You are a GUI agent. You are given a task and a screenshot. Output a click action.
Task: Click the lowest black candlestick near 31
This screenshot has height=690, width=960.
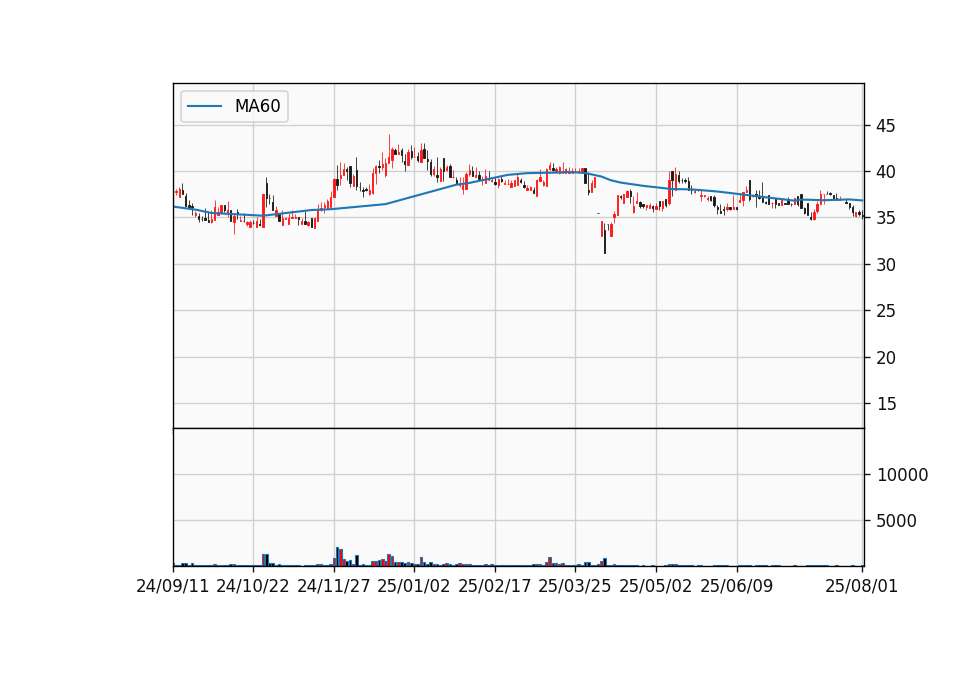coord(605,238)
